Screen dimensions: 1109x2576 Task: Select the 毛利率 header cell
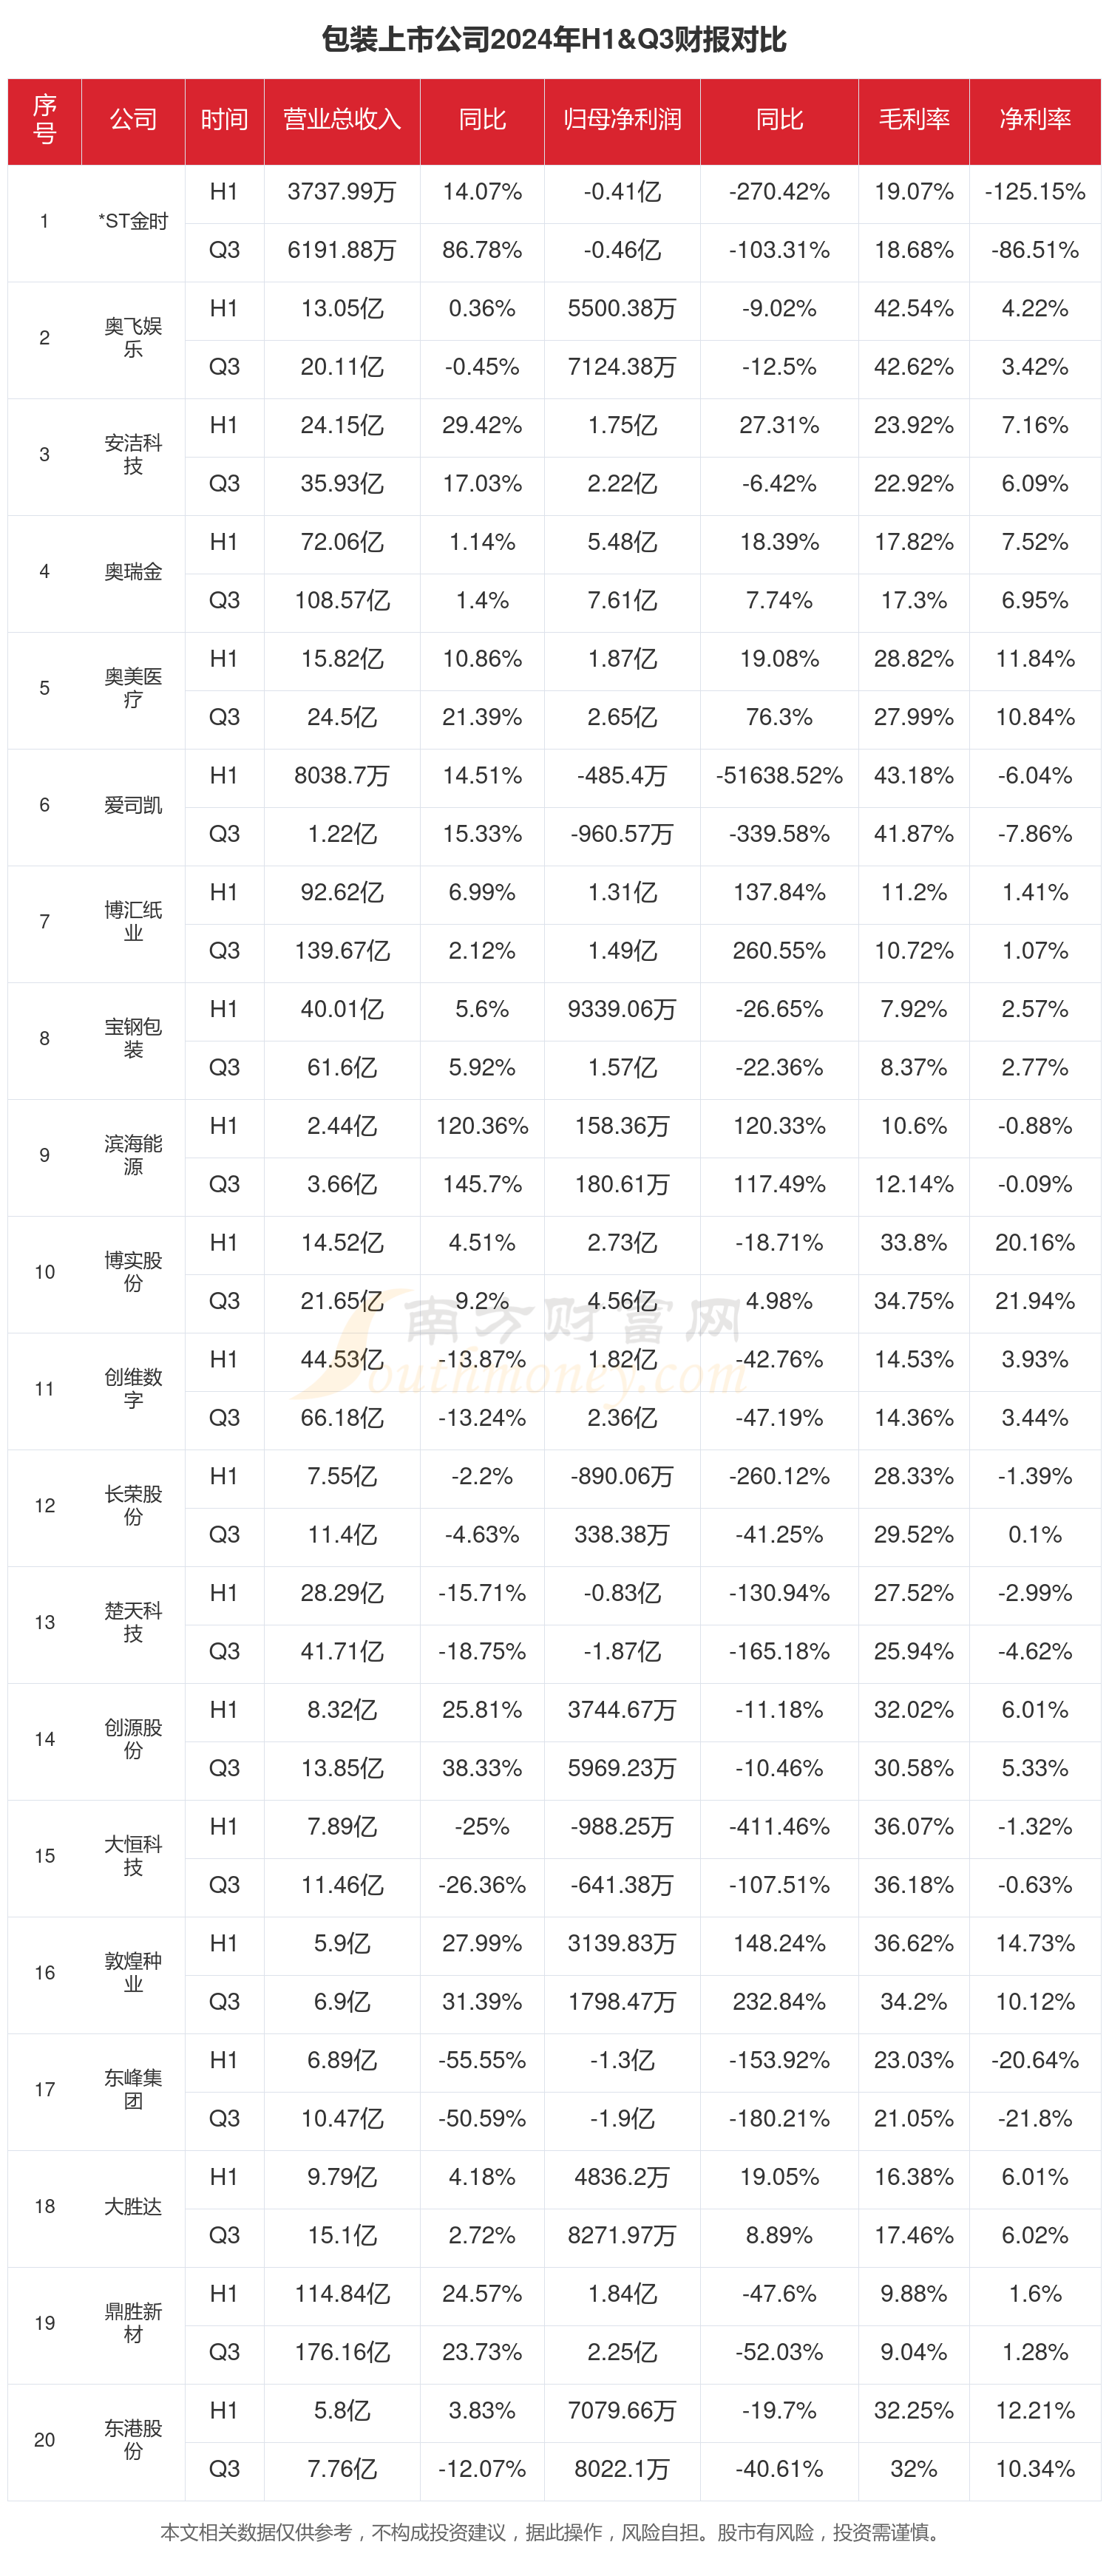point(914,120)
